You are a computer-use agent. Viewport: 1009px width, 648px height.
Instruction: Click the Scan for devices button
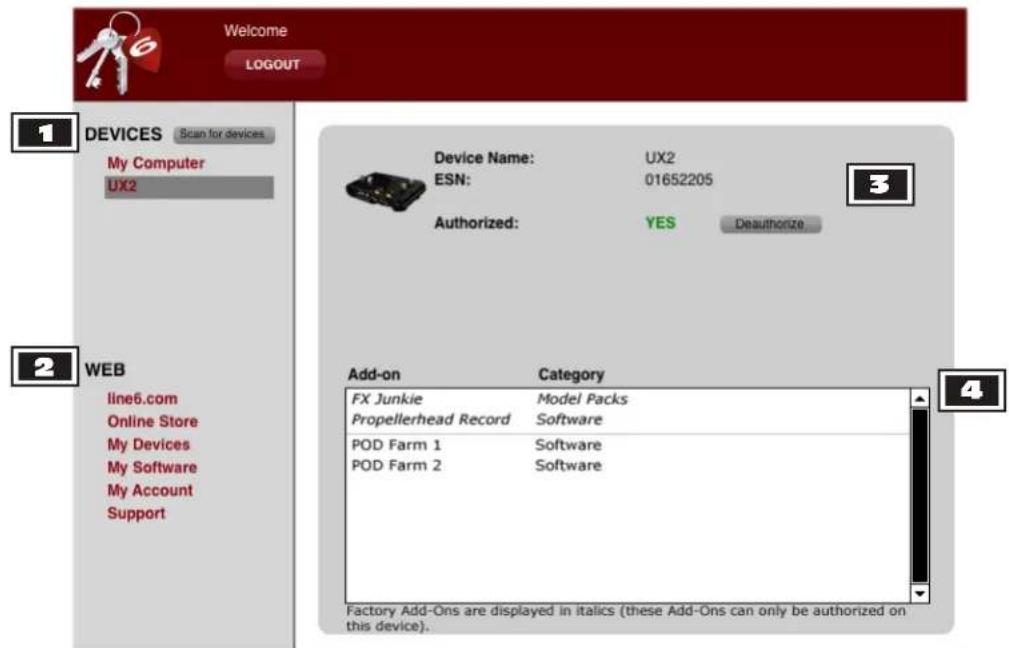(x=223, y=134)
